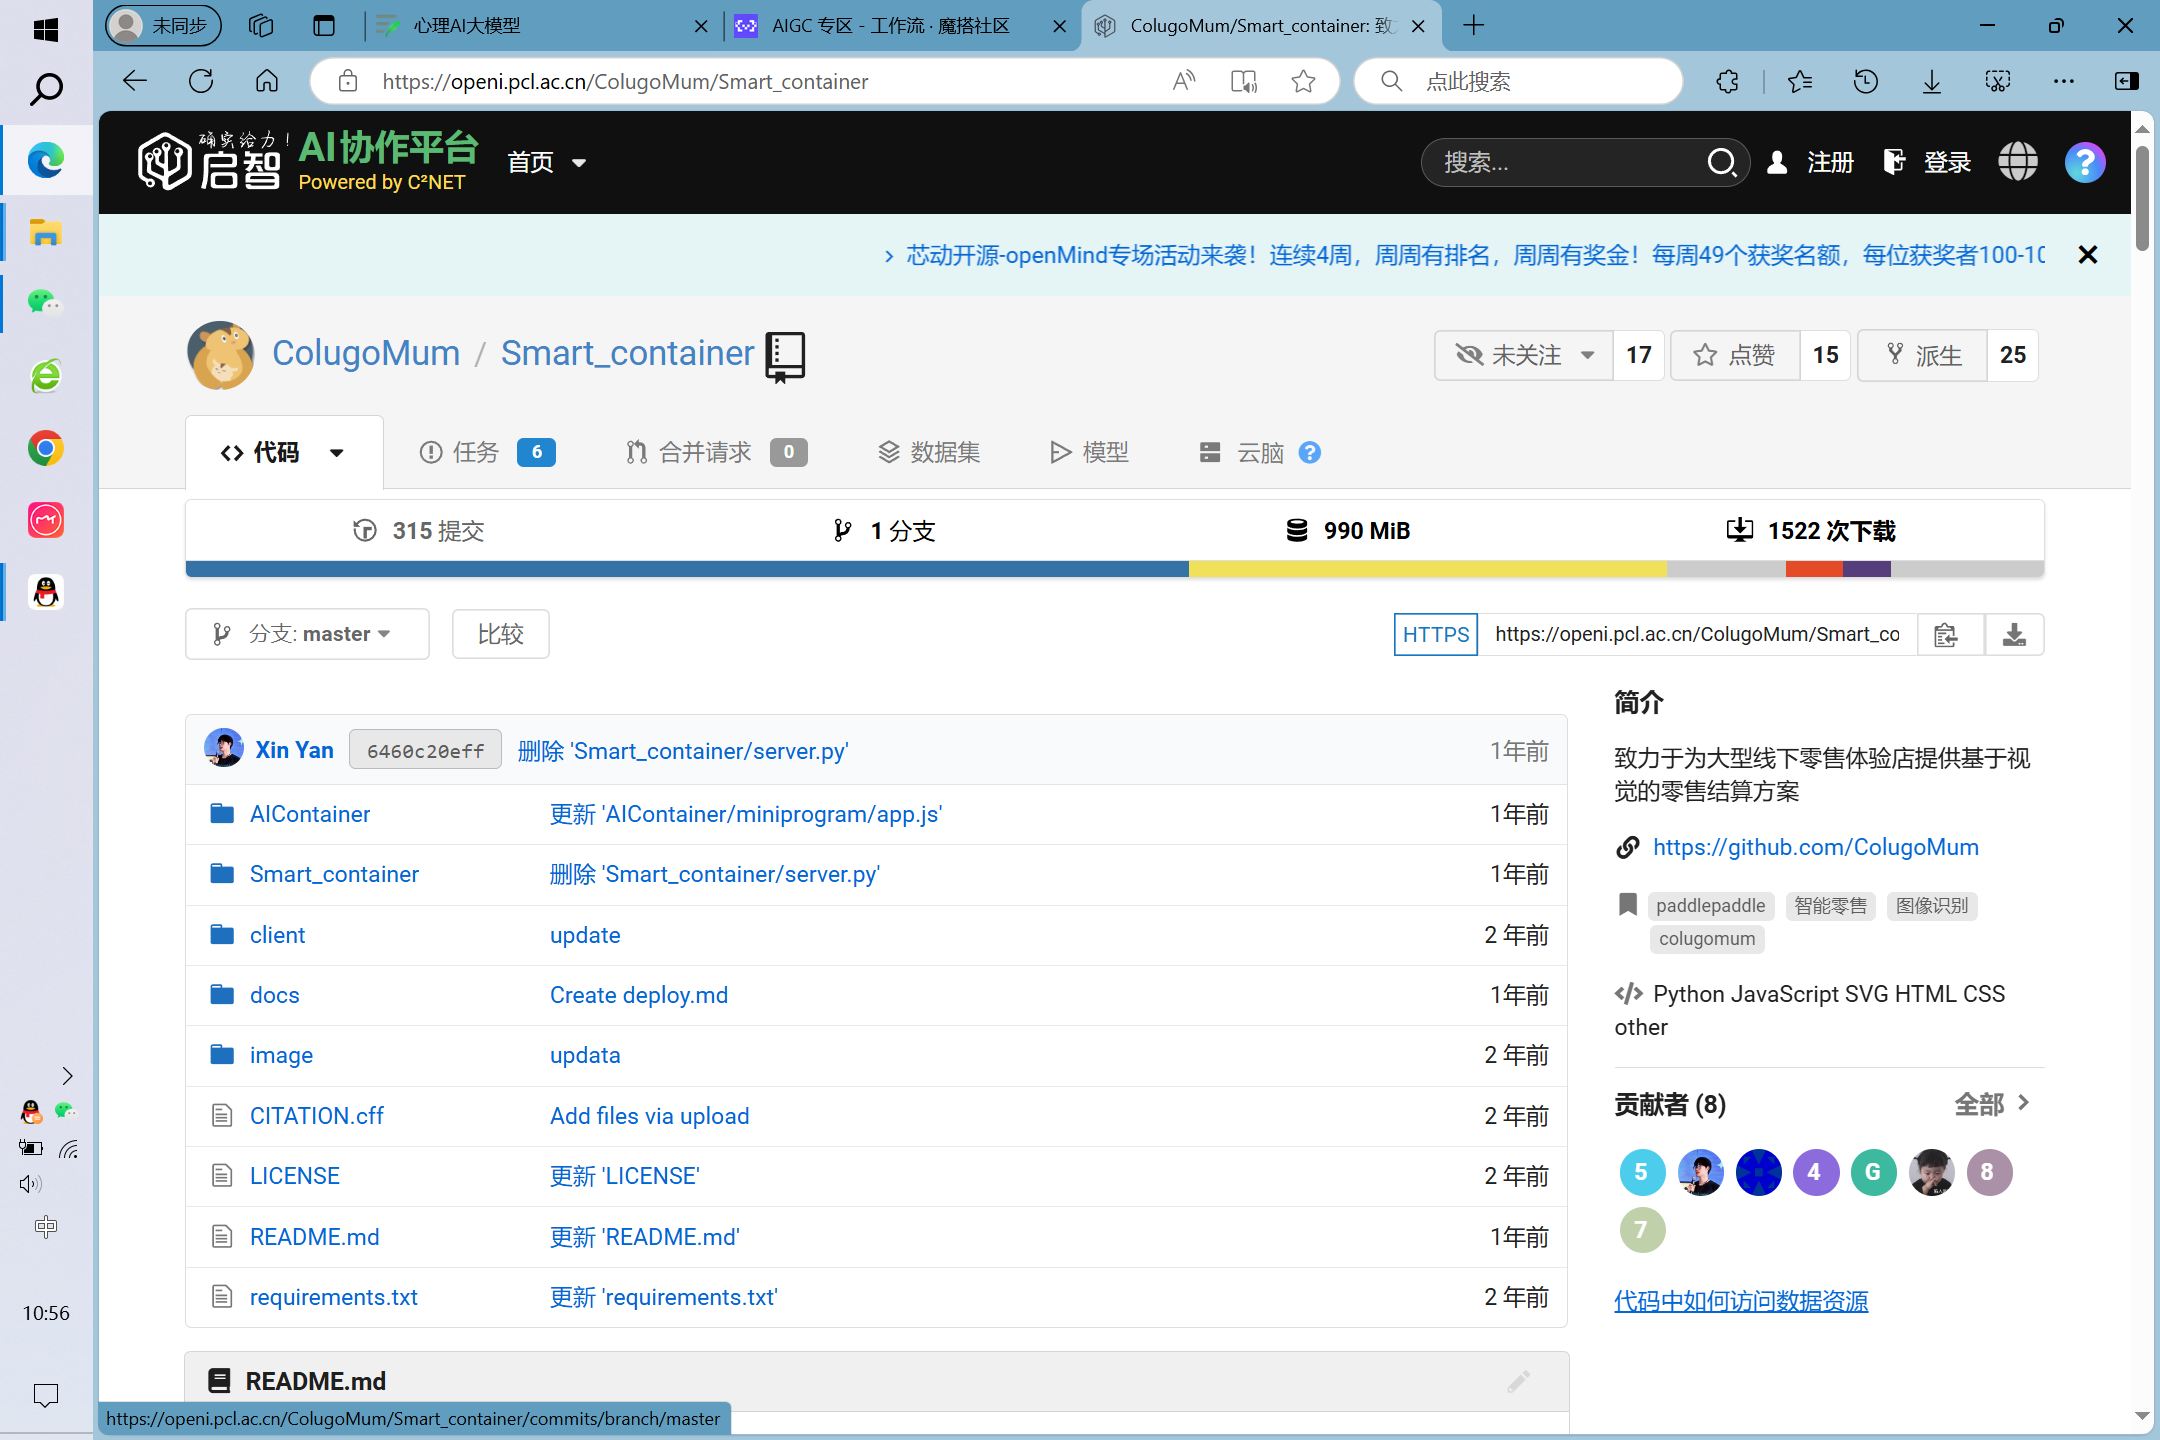Viewport: 2160px width, 1440px height.
Task: Switch to the 合并请求 tab
Action: coord(716,453)
